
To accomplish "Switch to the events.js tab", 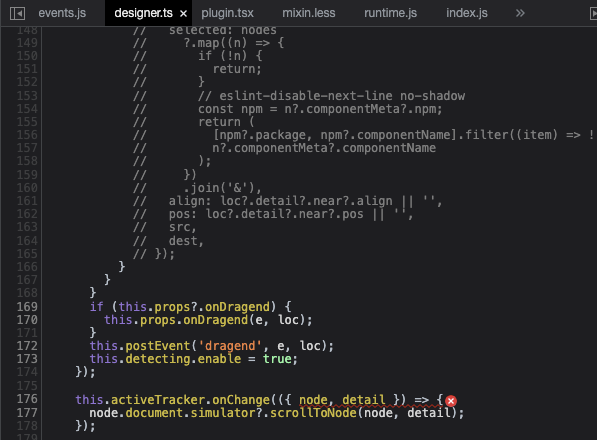I will (62, 13).
